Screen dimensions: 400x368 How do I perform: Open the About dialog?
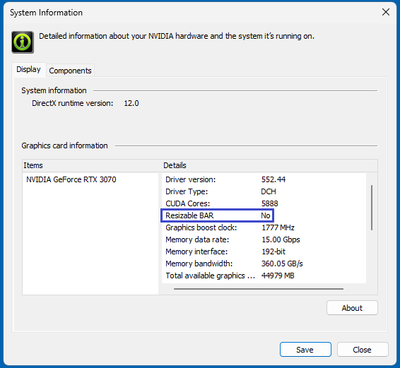[352, 308]
